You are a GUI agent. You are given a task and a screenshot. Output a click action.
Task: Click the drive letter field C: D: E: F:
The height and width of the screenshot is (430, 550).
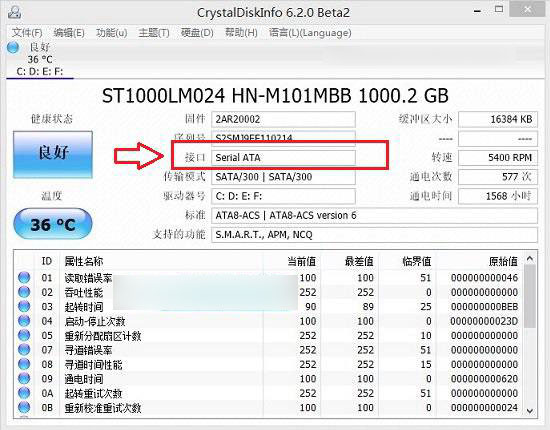283,196
